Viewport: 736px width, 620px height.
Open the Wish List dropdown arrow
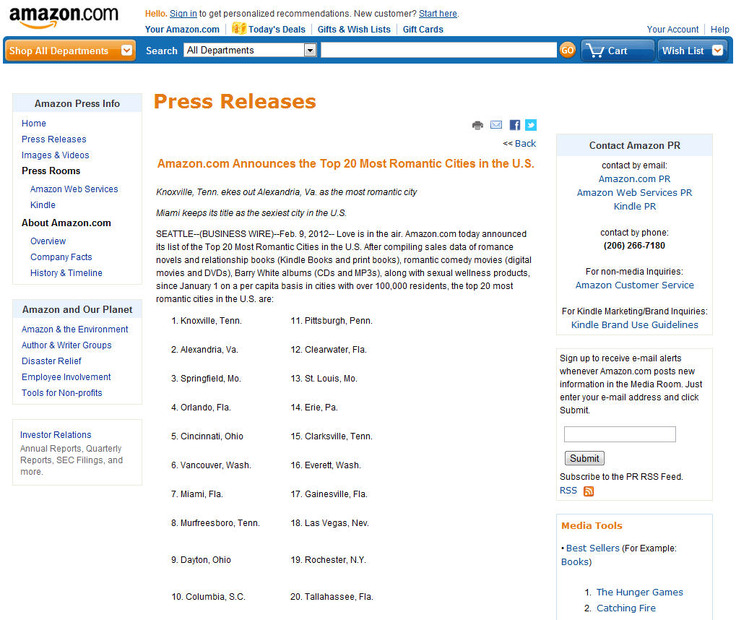coord(717,50)
